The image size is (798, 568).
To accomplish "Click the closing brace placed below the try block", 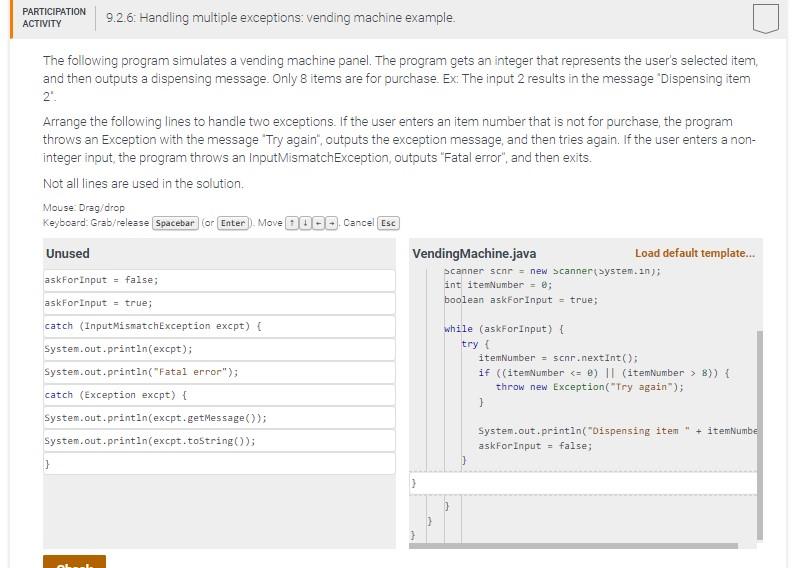I will click(583, 483).
